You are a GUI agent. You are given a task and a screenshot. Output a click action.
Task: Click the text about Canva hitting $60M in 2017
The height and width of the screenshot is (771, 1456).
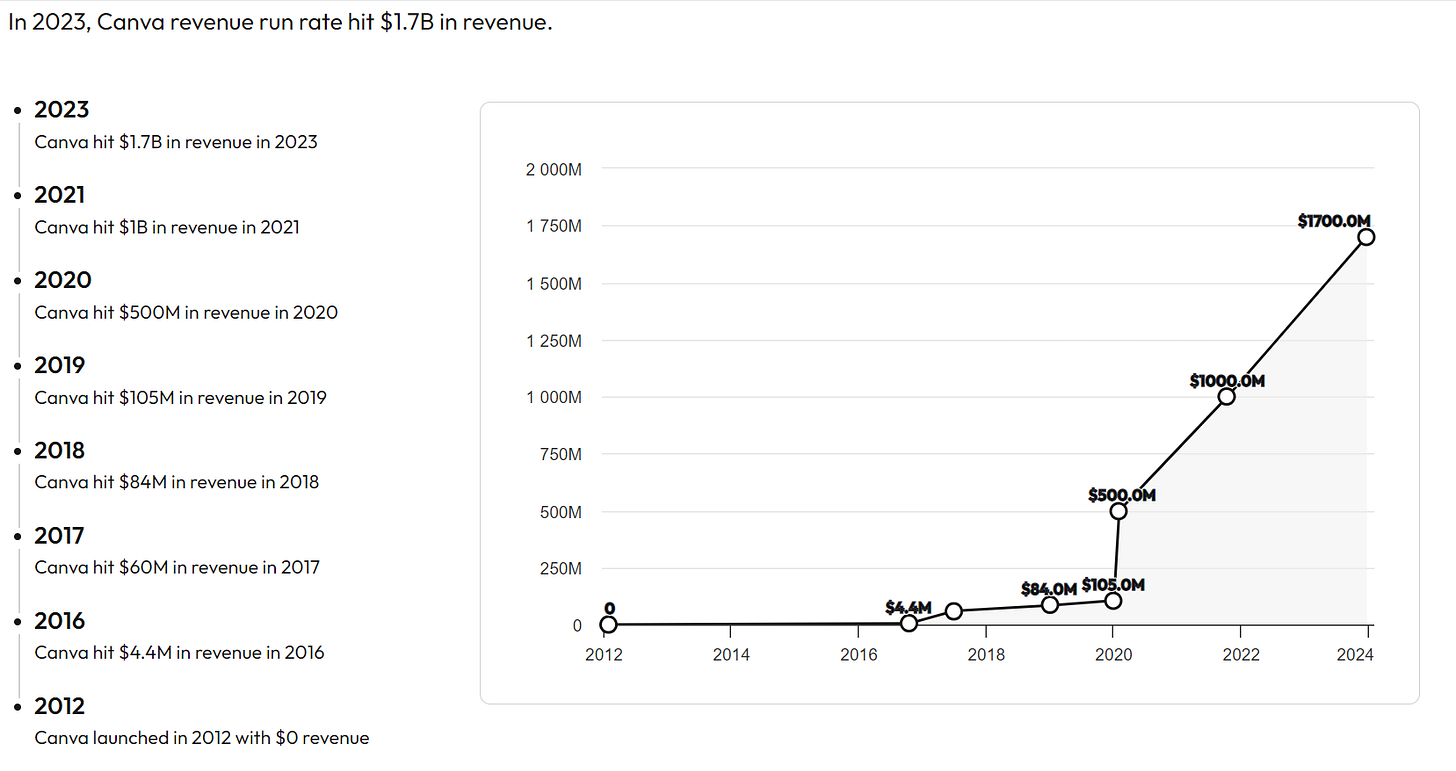[x=176, y=567]
